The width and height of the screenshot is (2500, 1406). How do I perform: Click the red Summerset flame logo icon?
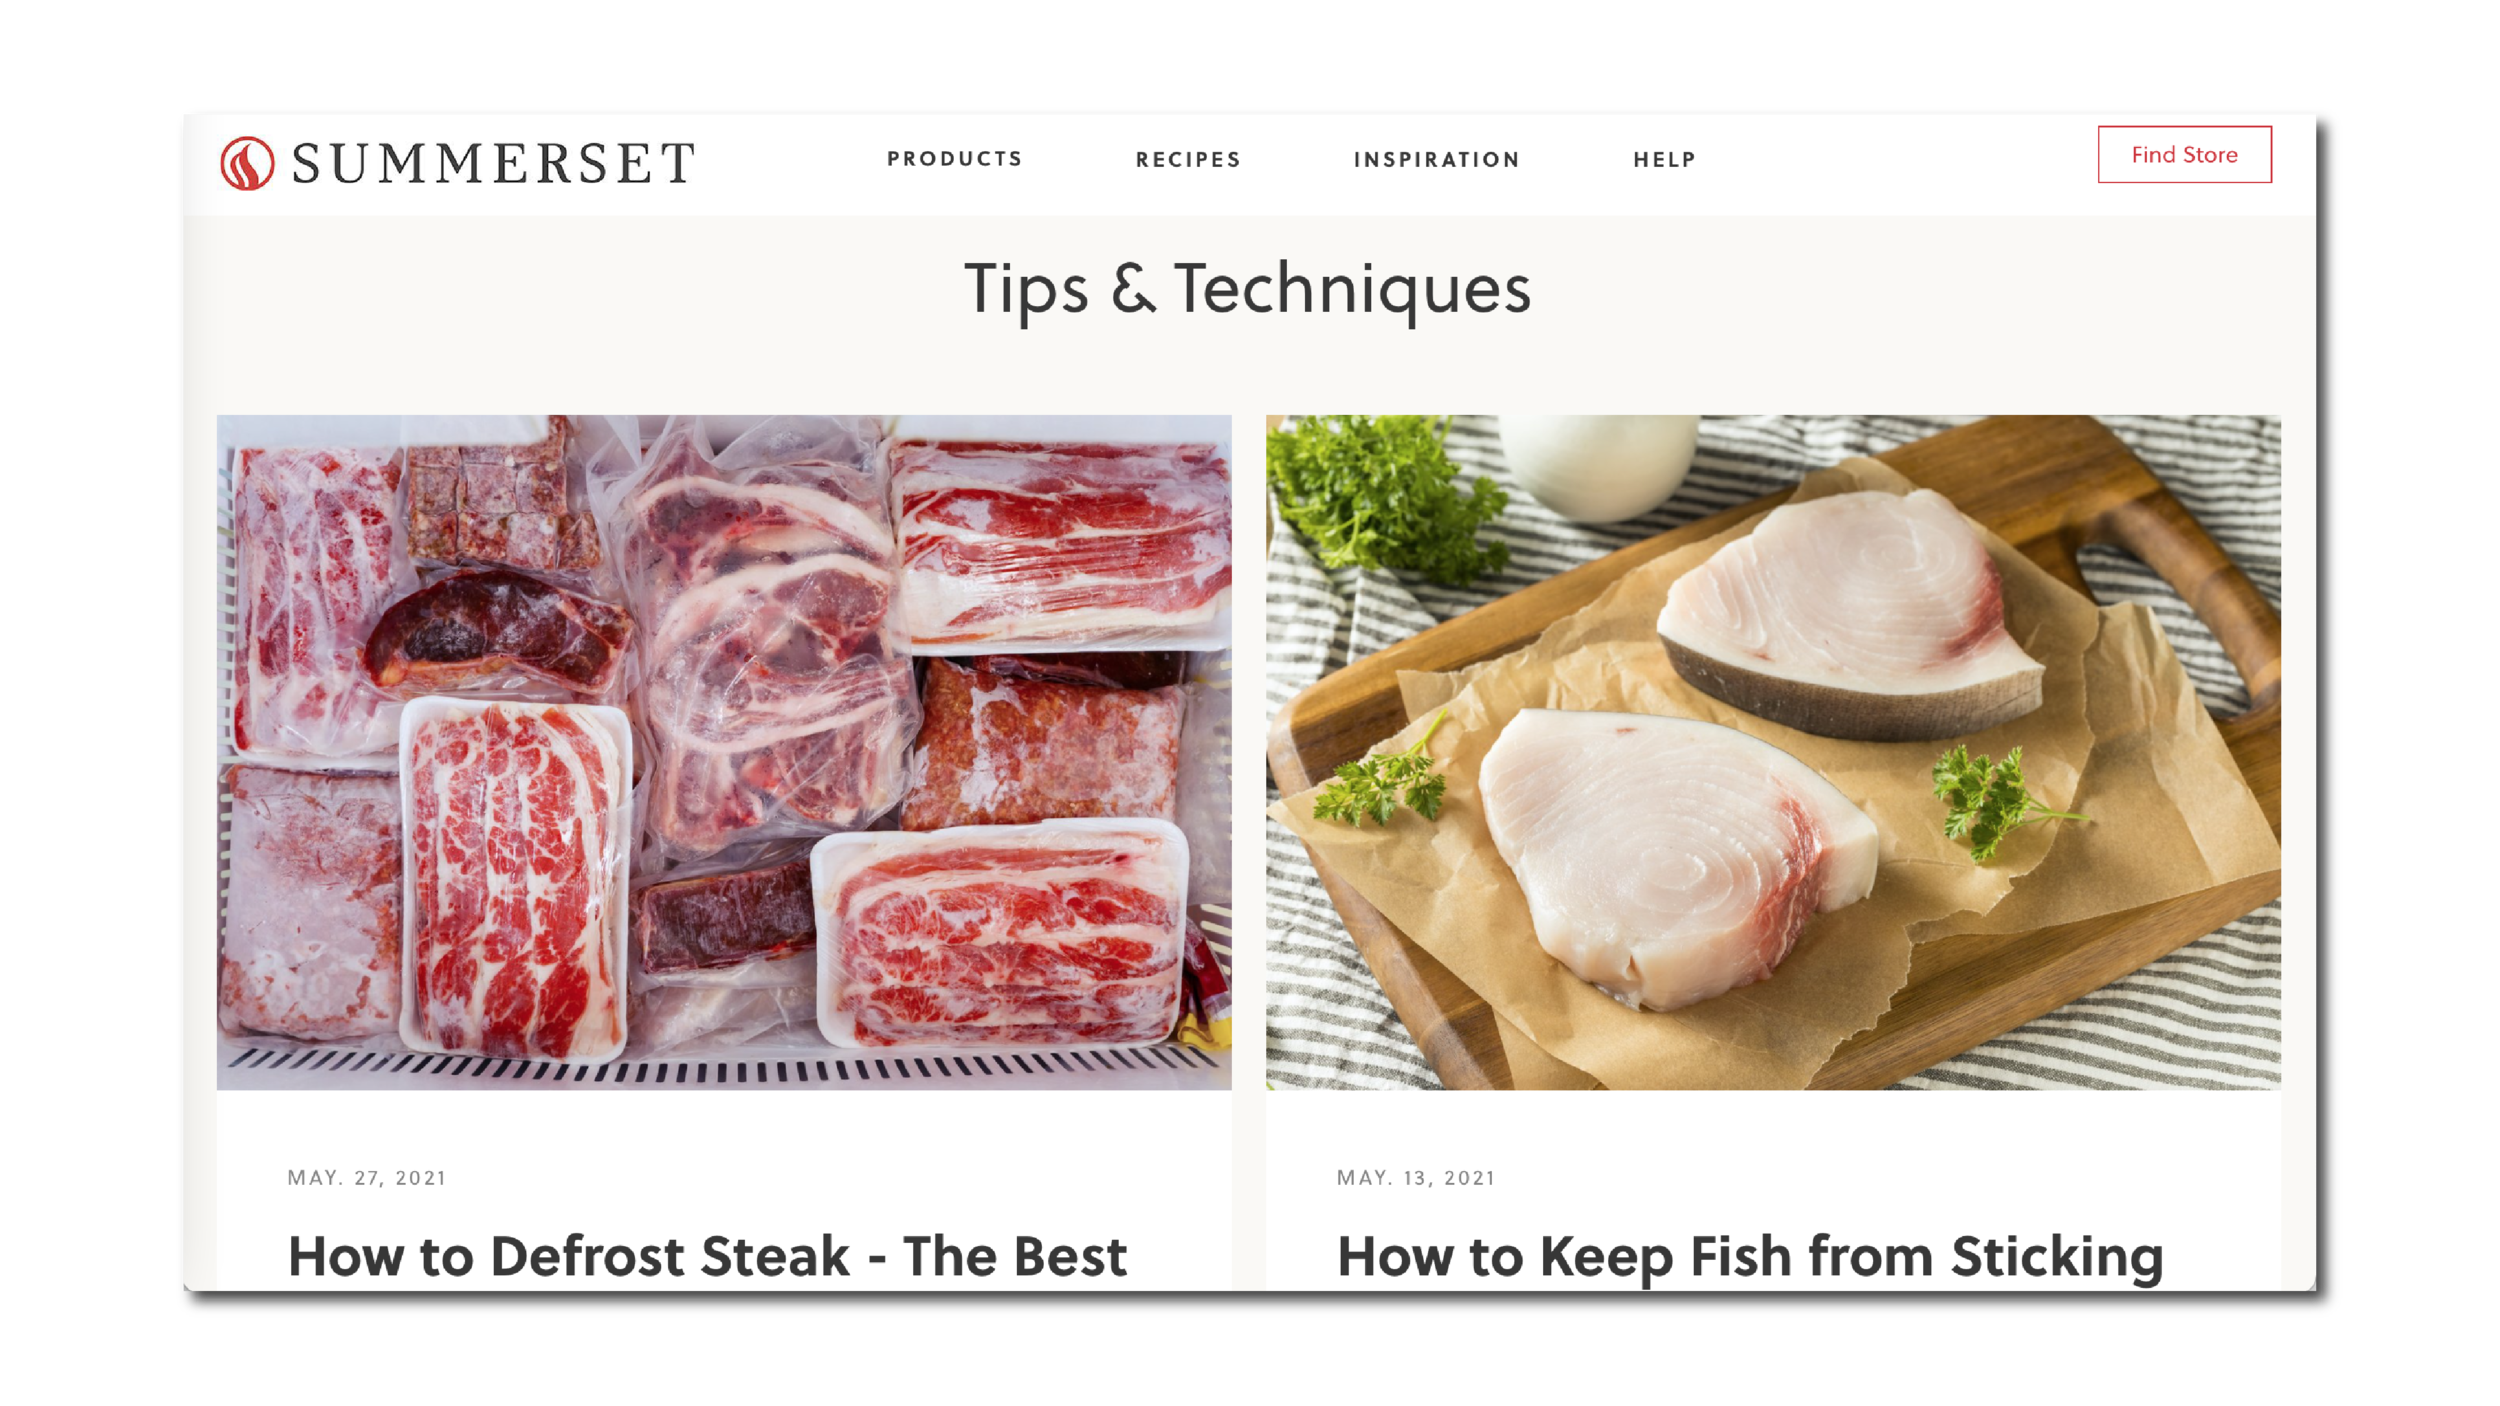point(247,163)
